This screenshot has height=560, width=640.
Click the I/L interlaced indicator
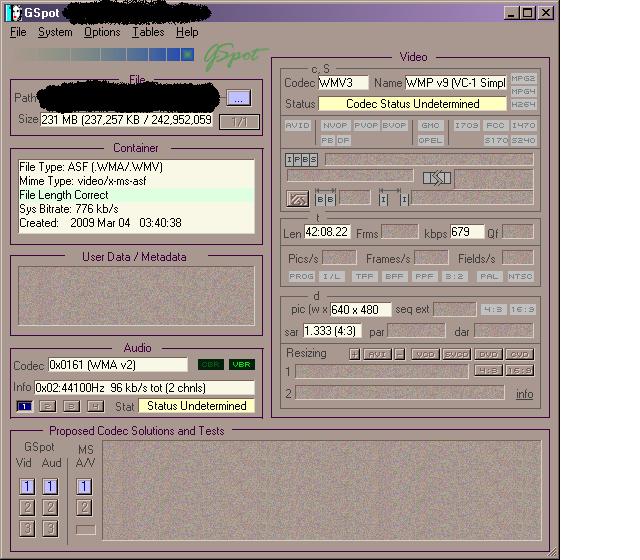(x=331, y=276)
